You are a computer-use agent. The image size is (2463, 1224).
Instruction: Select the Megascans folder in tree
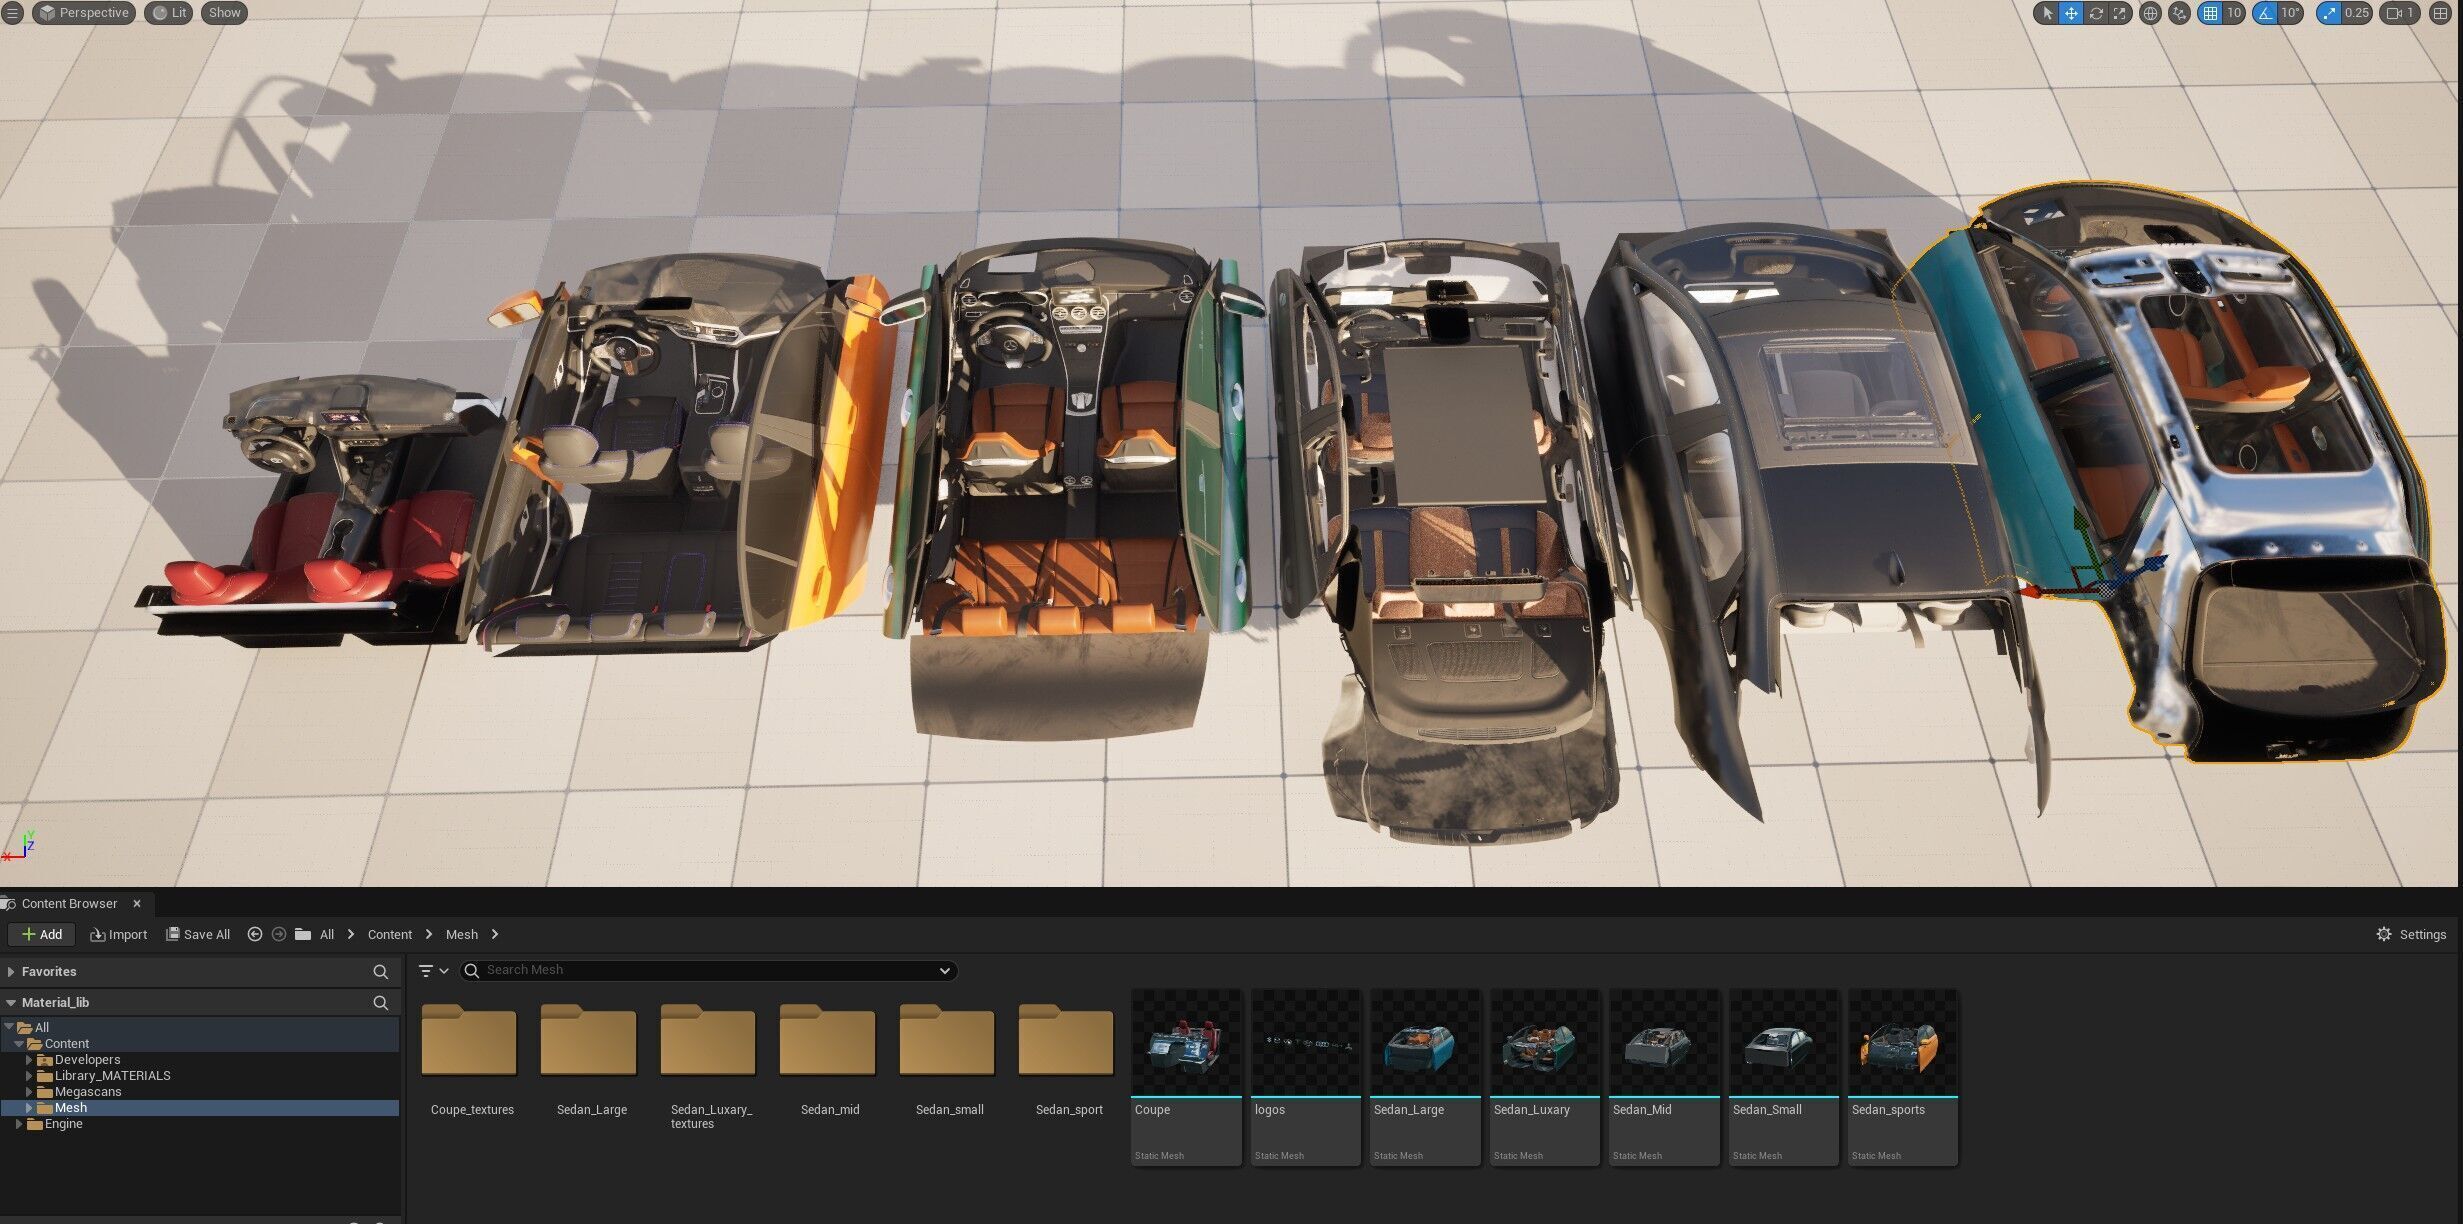click(x=200, y=1092)
